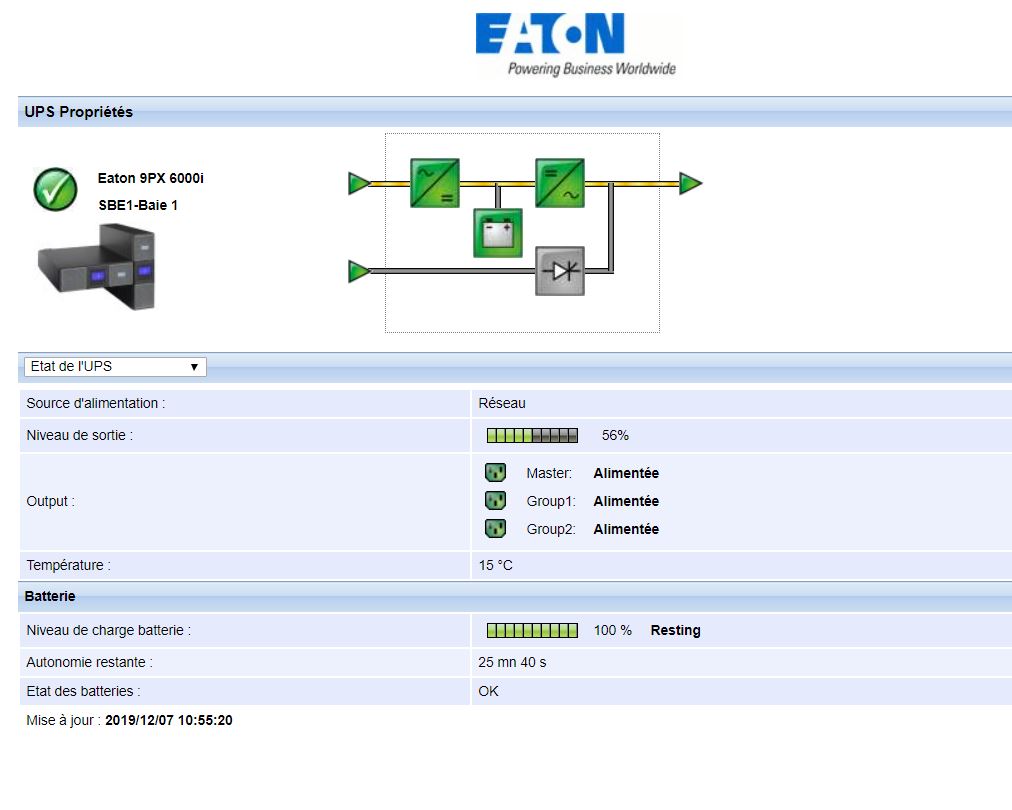This screenshot has width=1012, height=810.
Task: Click the Group1 outlet icon
Action: [x=495, y=500]
